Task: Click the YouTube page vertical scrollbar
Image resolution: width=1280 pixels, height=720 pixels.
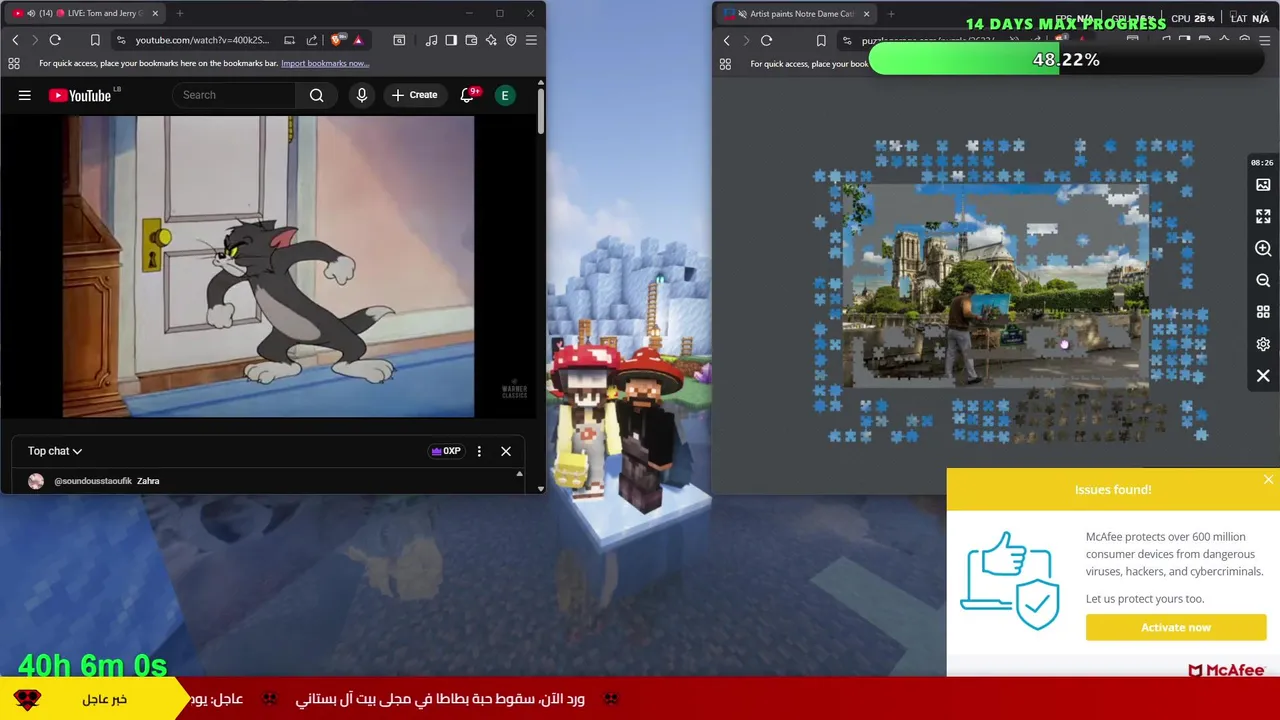Action: click(540, 110)
